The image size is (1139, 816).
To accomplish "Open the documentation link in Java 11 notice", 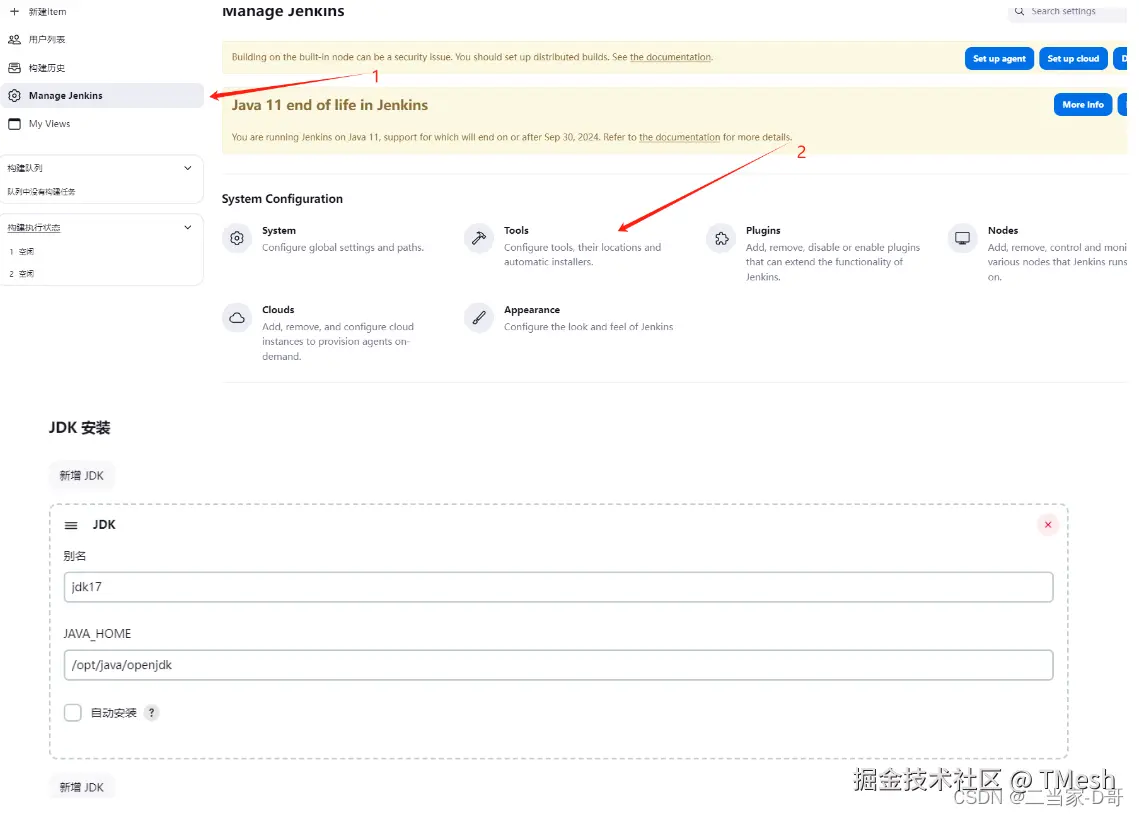I will pyautogui.click(x=679, y=137).
